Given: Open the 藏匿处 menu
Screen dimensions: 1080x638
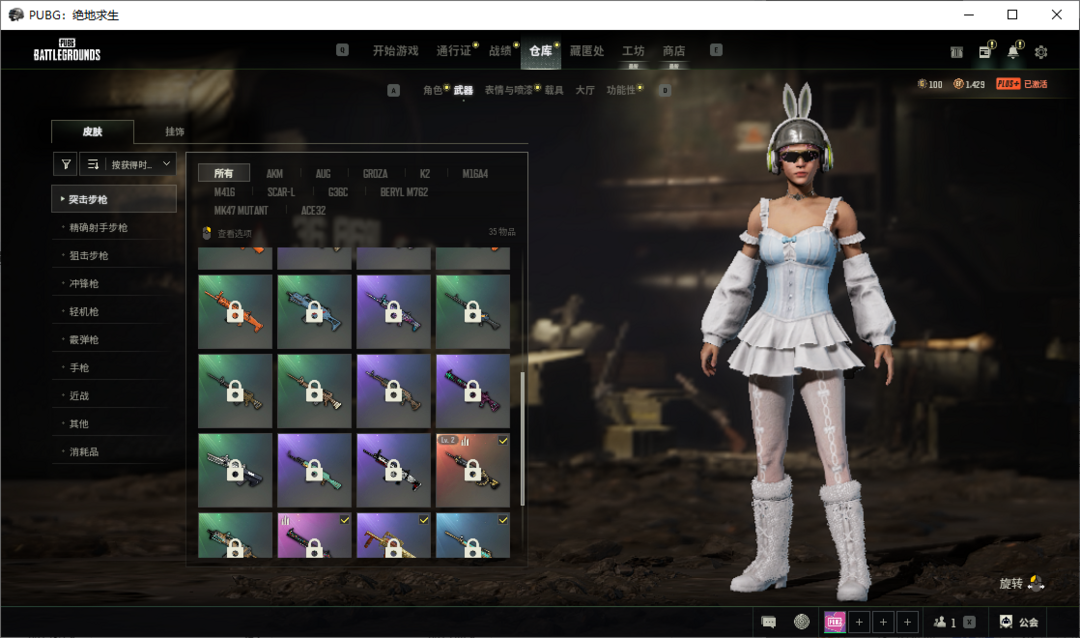Looking at the screenshot, I should coord(587,50).
